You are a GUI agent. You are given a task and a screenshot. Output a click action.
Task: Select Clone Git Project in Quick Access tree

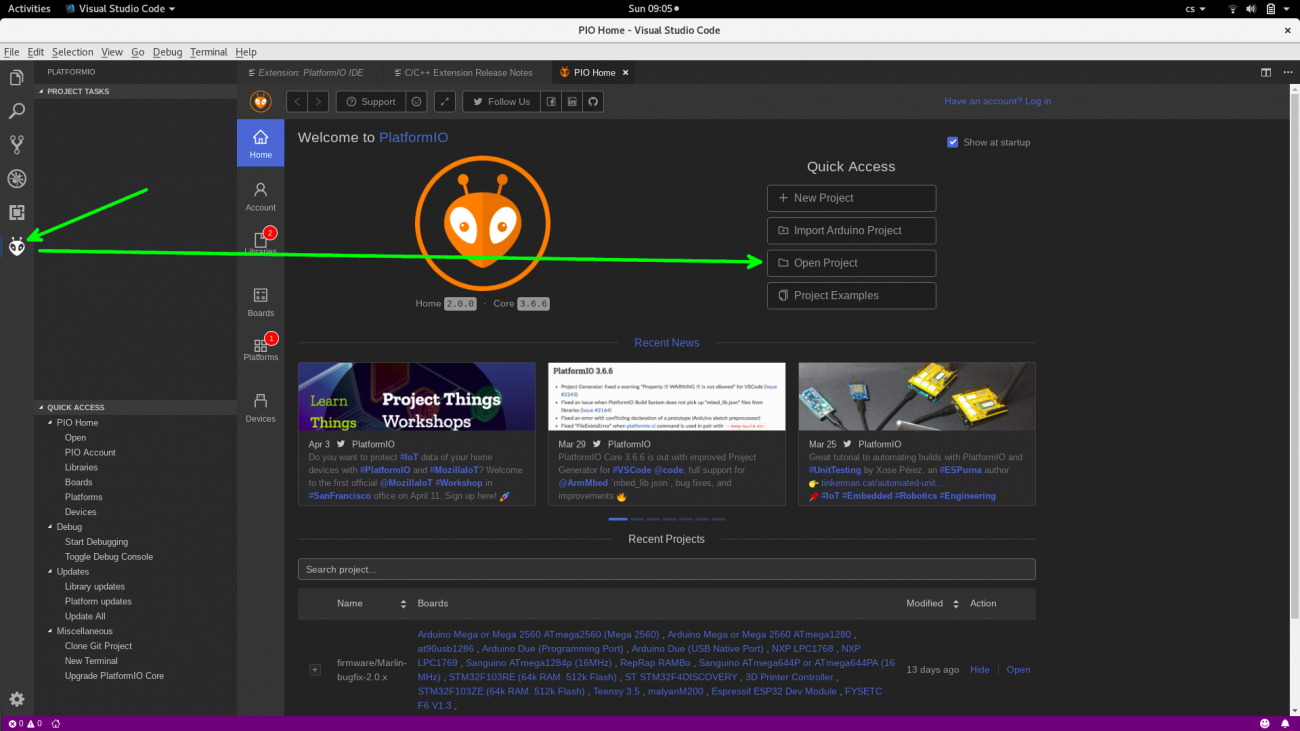click(98, 646)
